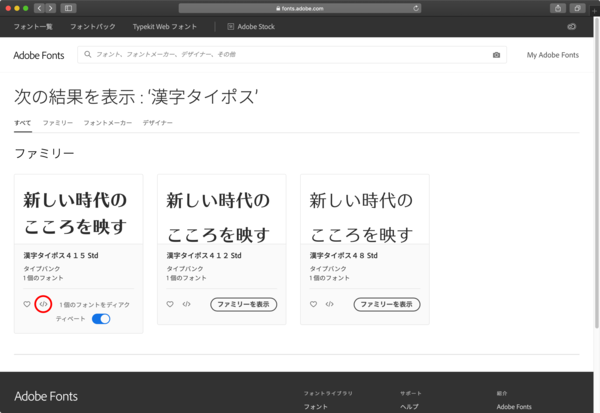The height and width of the screenshot is (413, 600).
Task: Favorite 漢字タイポス412 Std with the heart icon
Action: (170, 304)
